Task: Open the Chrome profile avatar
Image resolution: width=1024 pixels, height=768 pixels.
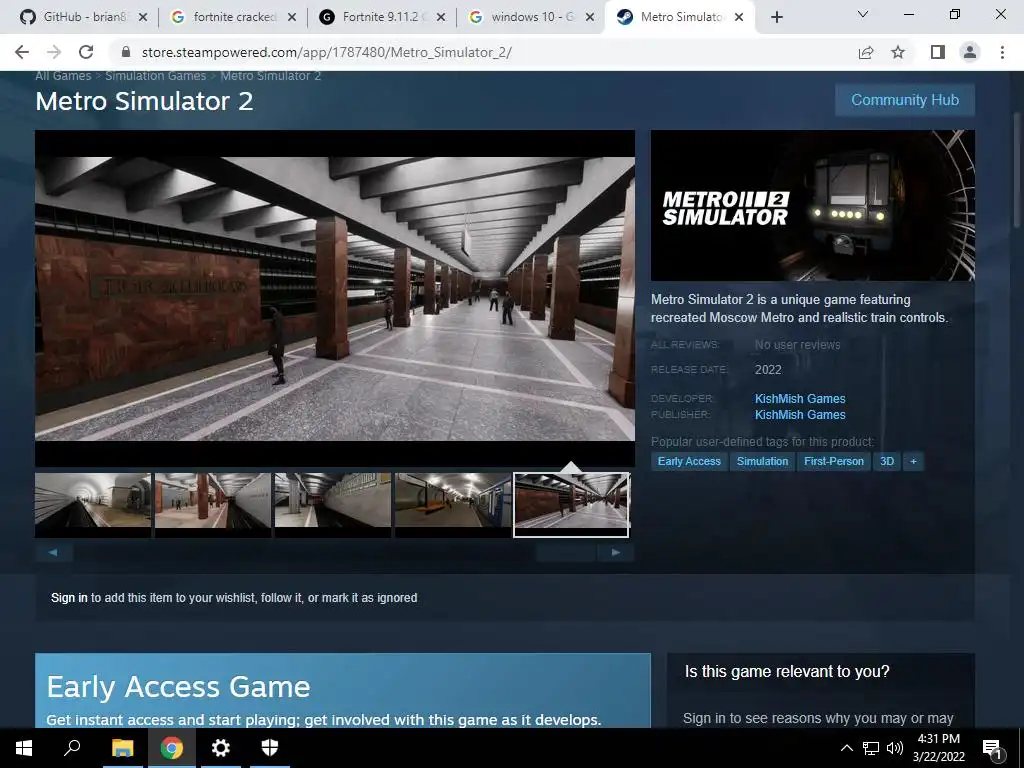Action: click(x=970, y=52)
